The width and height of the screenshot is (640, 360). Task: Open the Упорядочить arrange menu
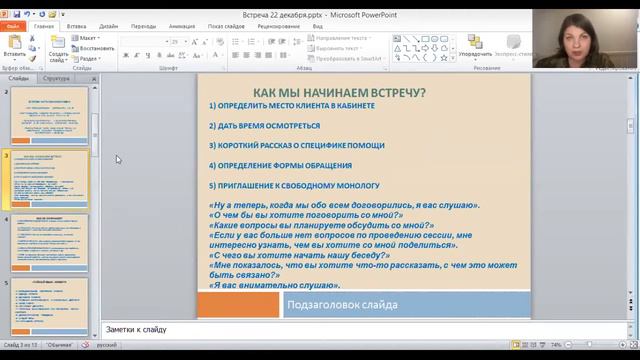(475, 47)
